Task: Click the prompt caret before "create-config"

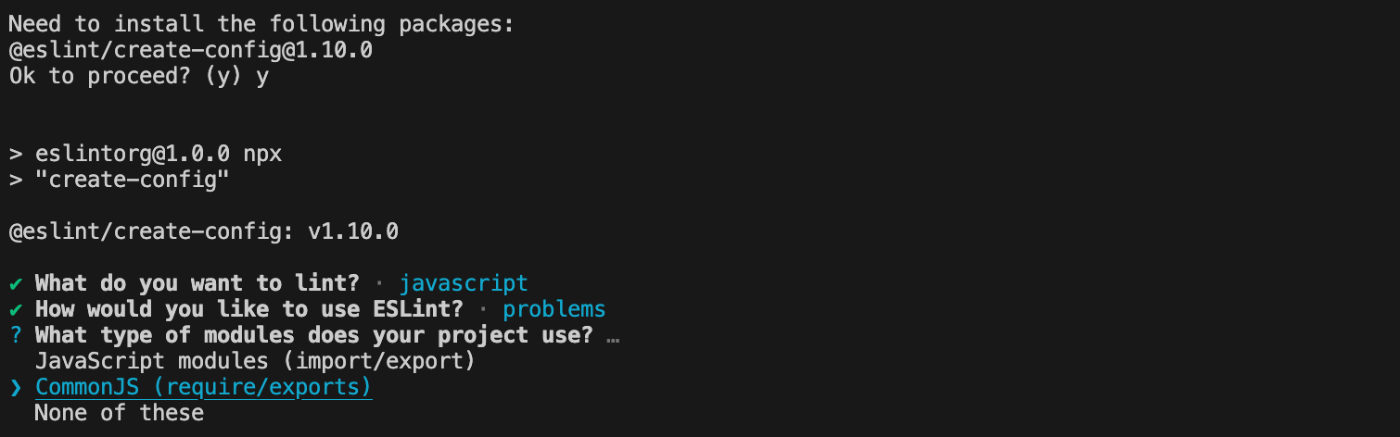Action: coord(15,180)
